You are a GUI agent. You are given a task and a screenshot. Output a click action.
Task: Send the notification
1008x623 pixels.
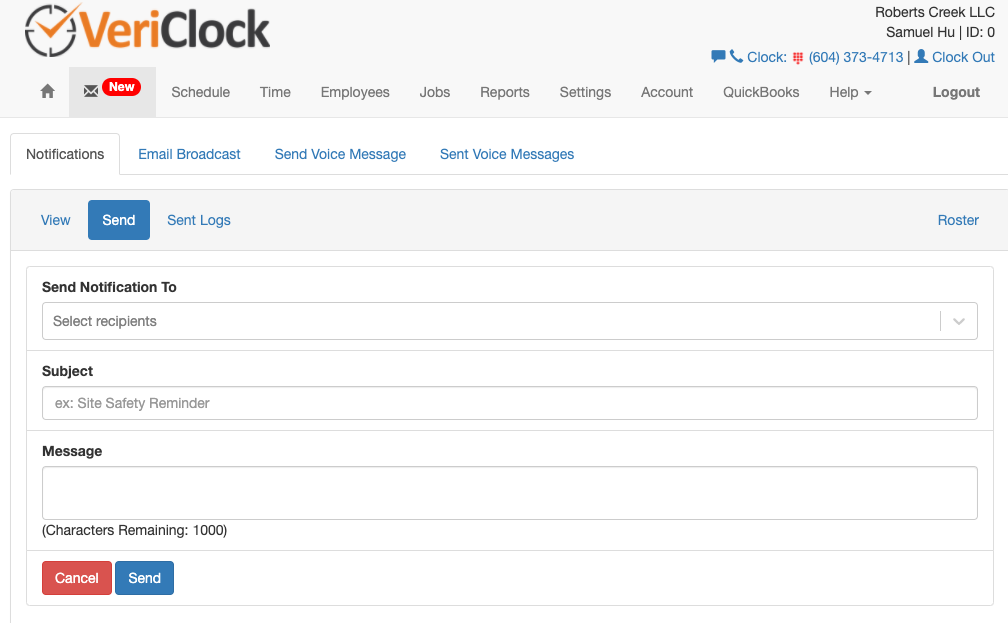(144, 577)
